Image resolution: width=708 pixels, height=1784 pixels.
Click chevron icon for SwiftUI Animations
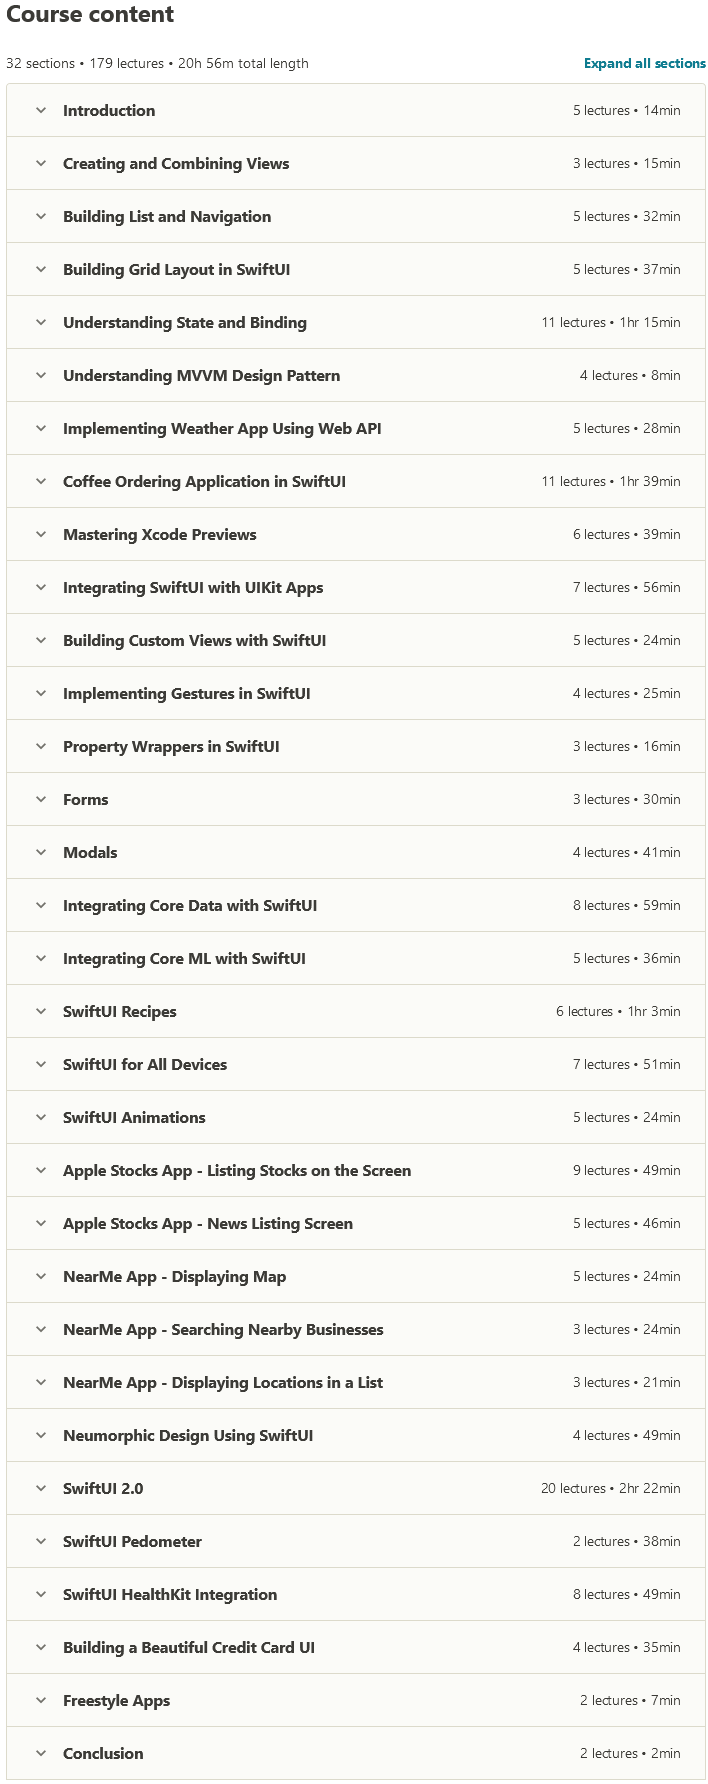pyautogui.click(x=41, y=1118)
